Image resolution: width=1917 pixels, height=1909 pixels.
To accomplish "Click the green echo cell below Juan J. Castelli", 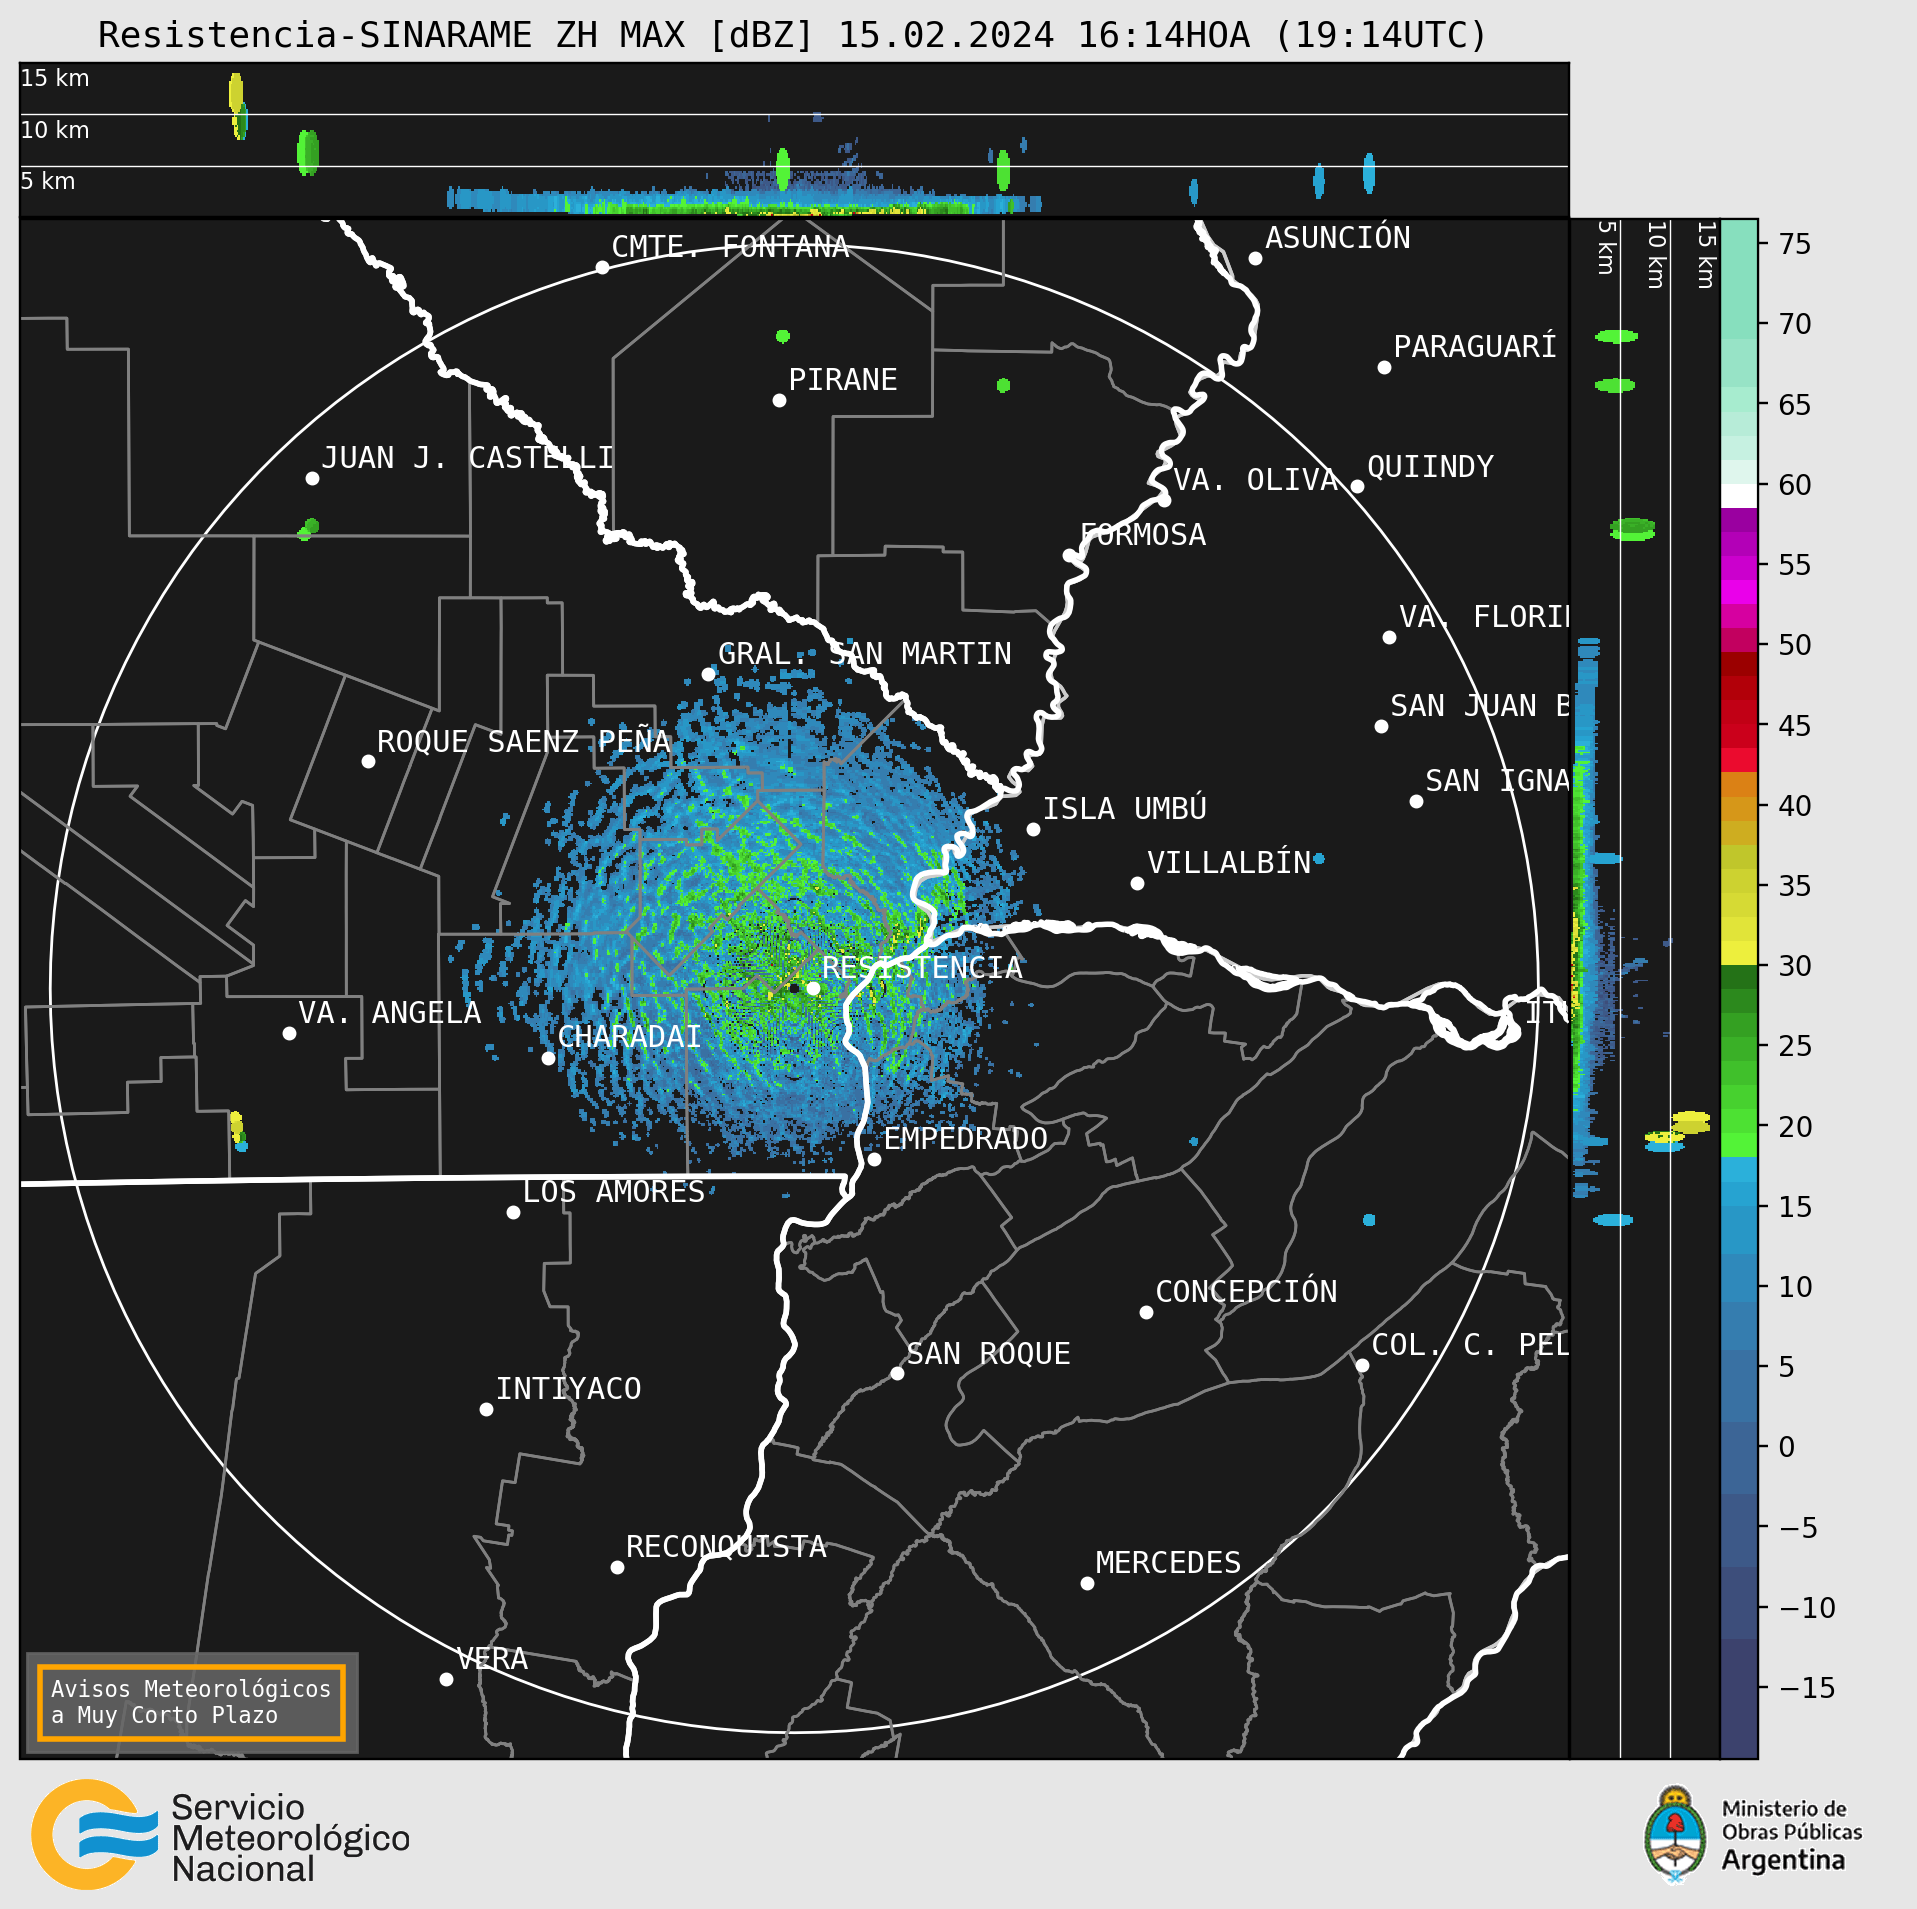I will [308, 529].
